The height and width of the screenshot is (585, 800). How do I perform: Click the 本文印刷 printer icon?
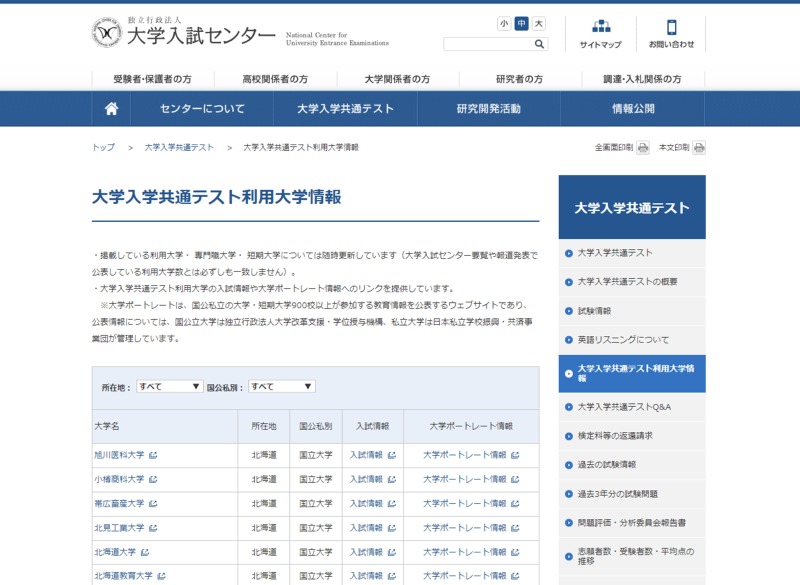click(699, 148)
